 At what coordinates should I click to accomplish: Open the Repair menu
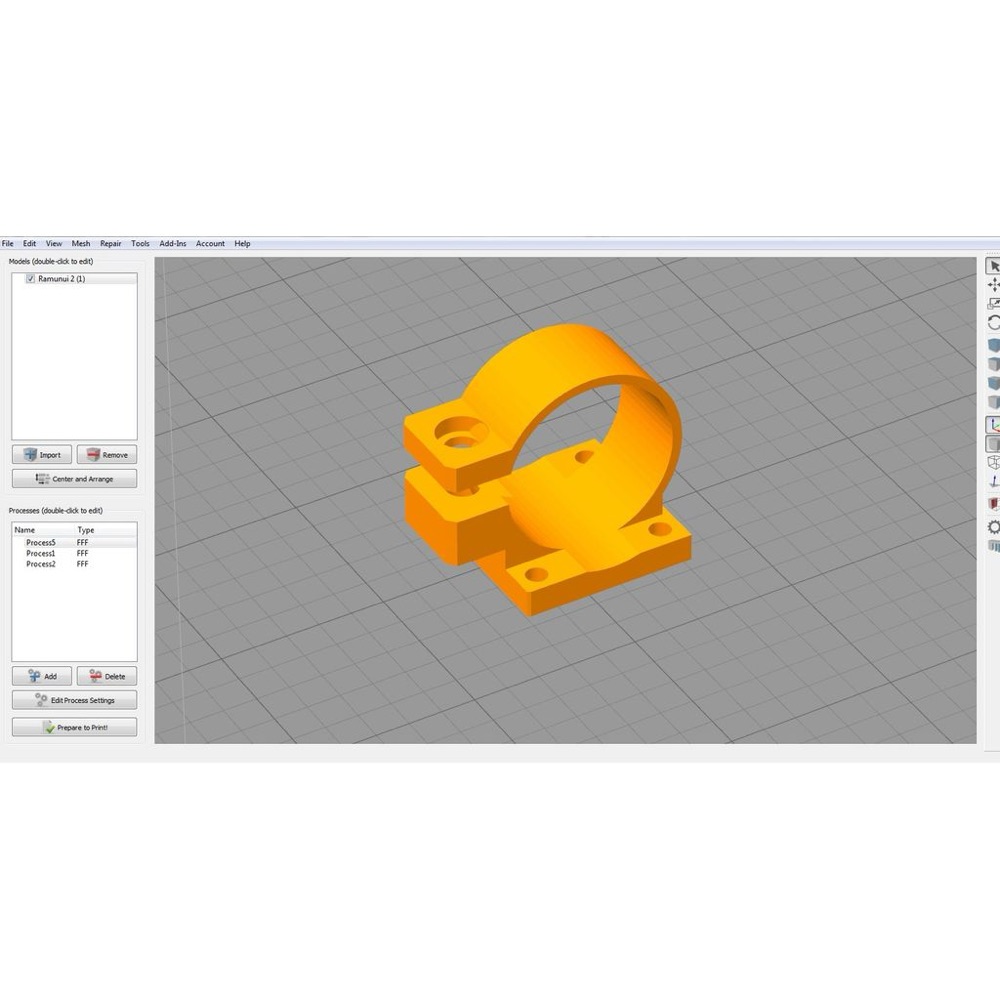pyautogui.click(x=110, y=244)
